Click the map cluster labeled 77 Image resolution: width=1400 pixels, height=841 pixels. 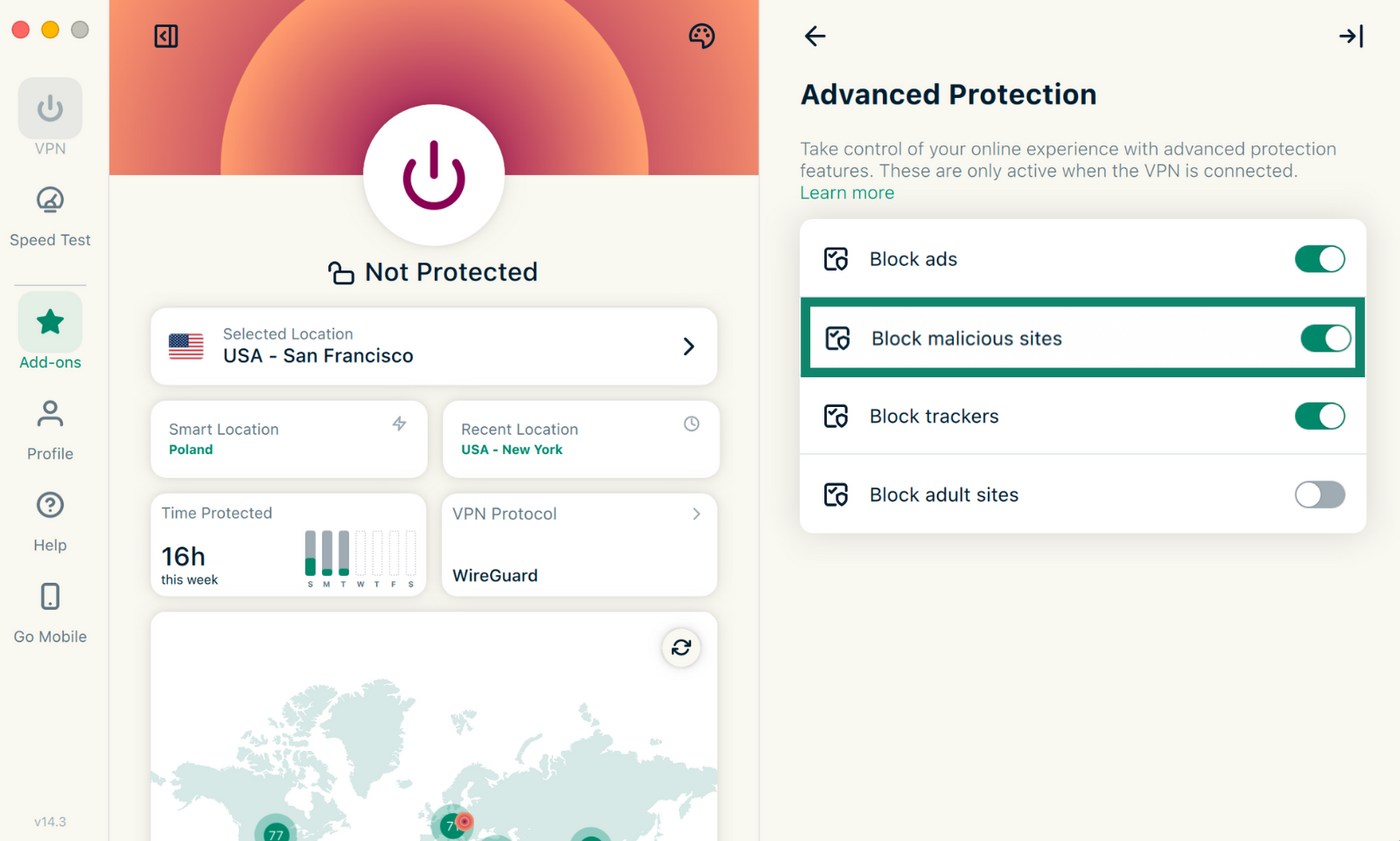[x=275, y=832]
